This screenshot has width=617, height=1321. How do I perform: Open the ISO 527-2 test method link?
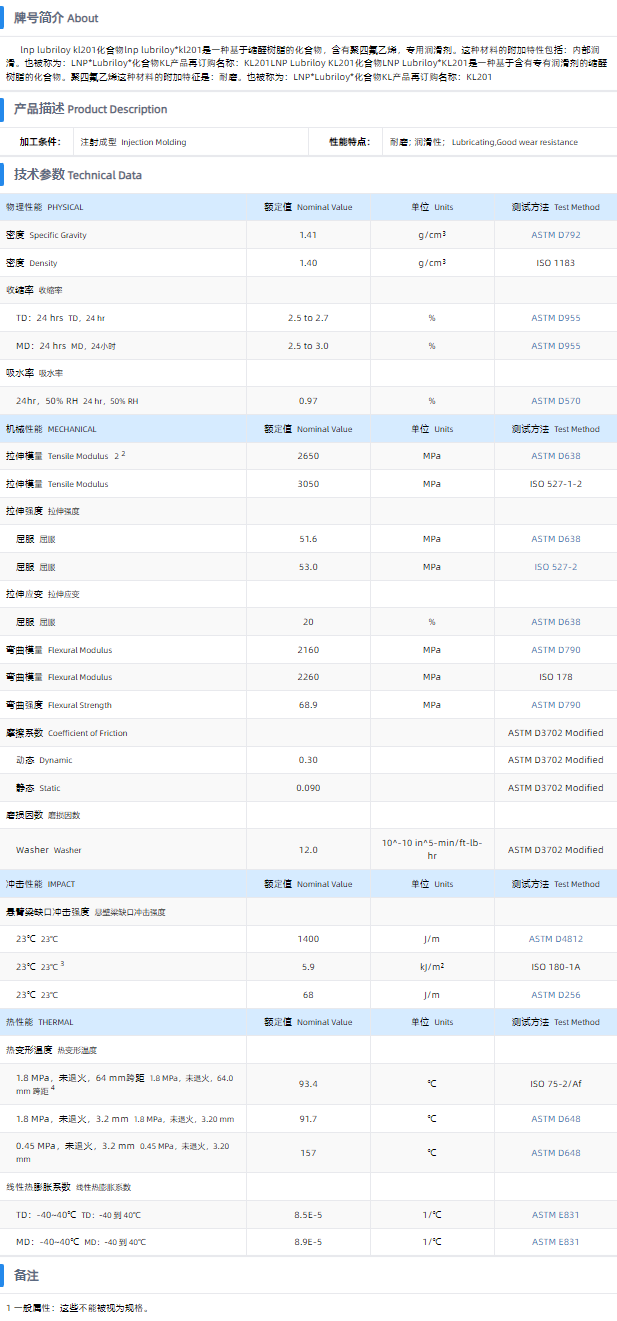[x=555, y=567]
